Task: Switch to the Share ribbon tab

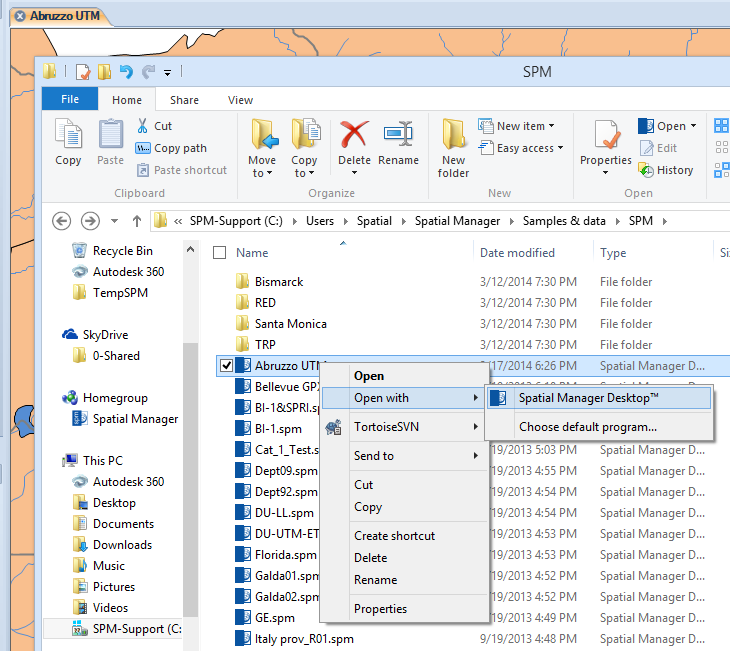Action: [x=184, y=100]
